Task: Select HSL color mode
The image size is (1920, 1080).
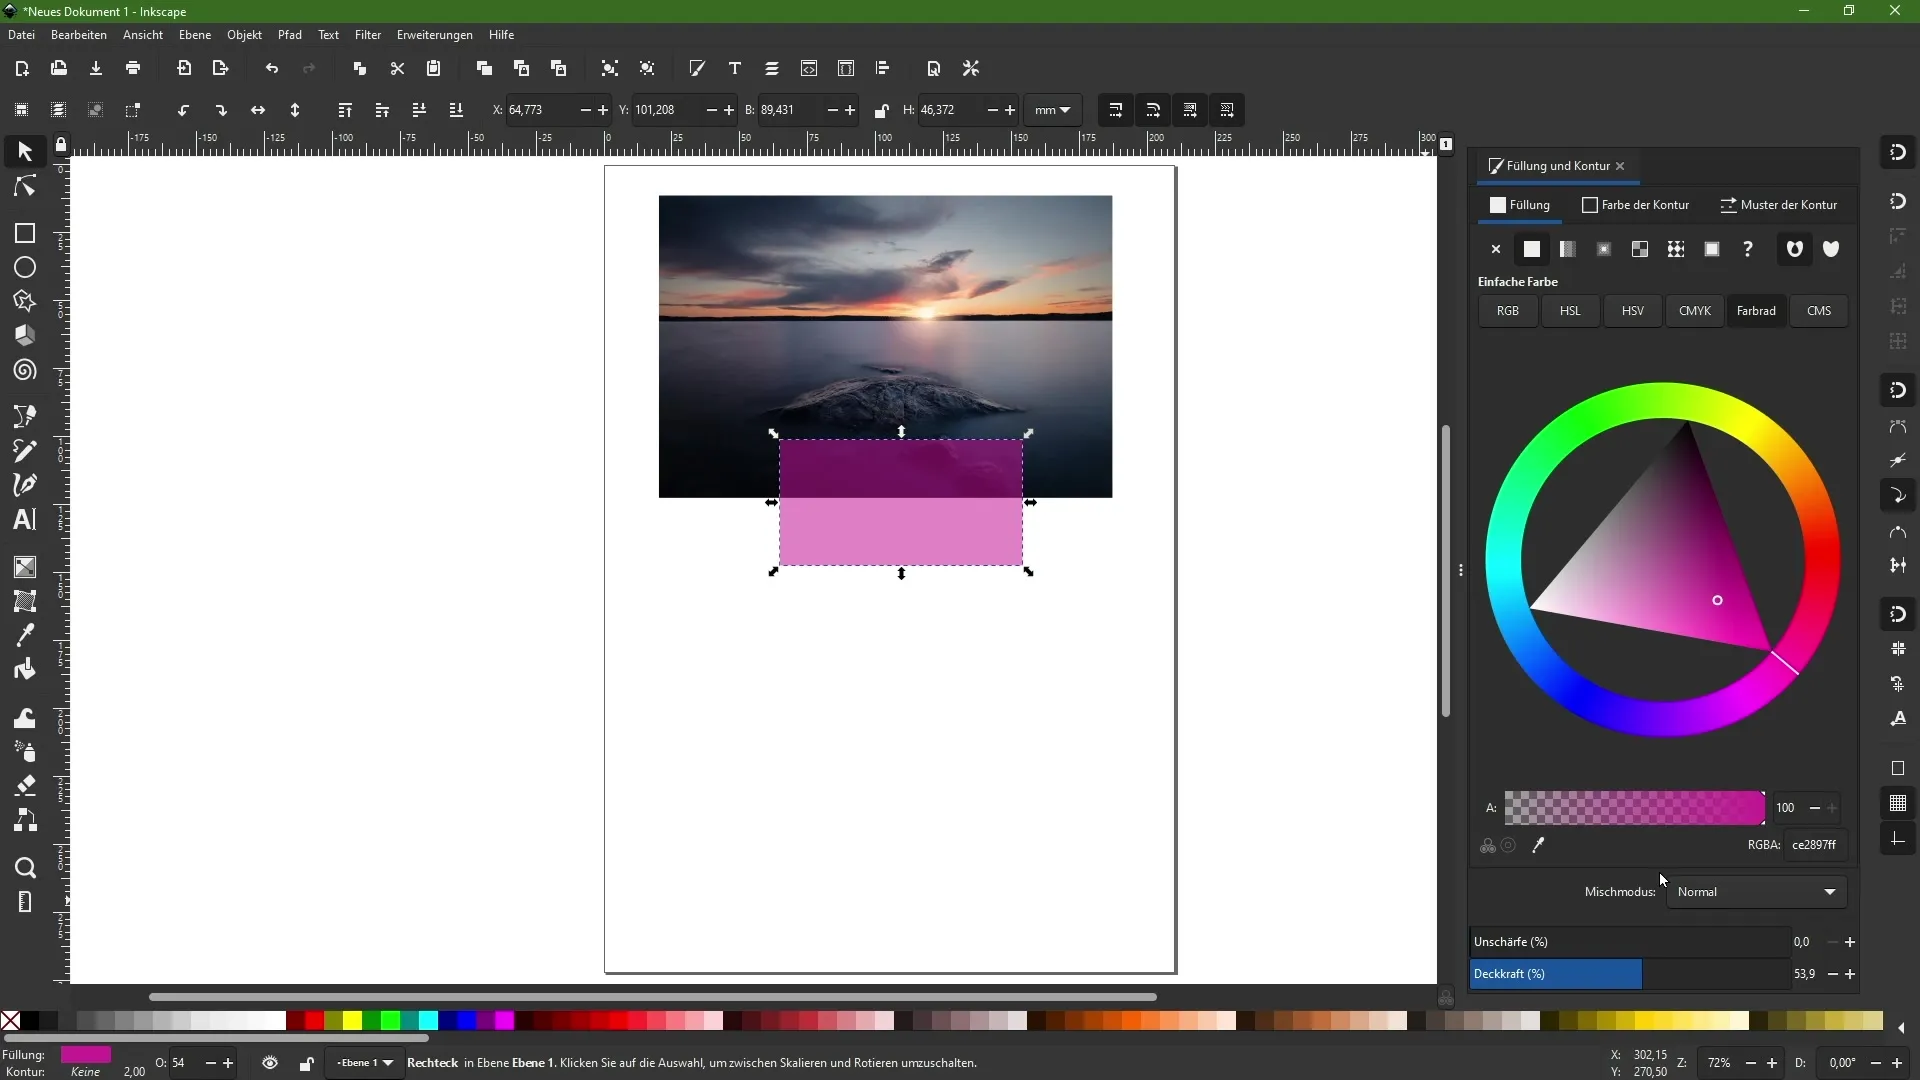Action: click(1570, 311)
